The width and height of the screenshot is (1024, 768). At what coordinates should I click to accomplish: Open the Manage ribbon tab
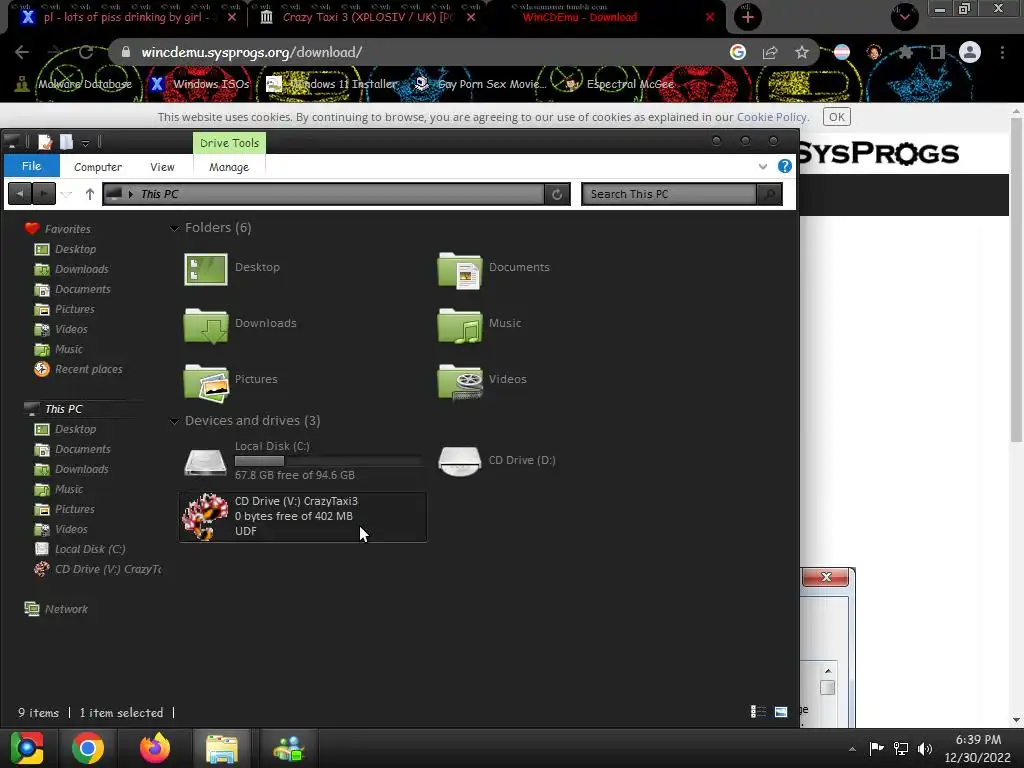pyautogui.click(x=229, y=167)
